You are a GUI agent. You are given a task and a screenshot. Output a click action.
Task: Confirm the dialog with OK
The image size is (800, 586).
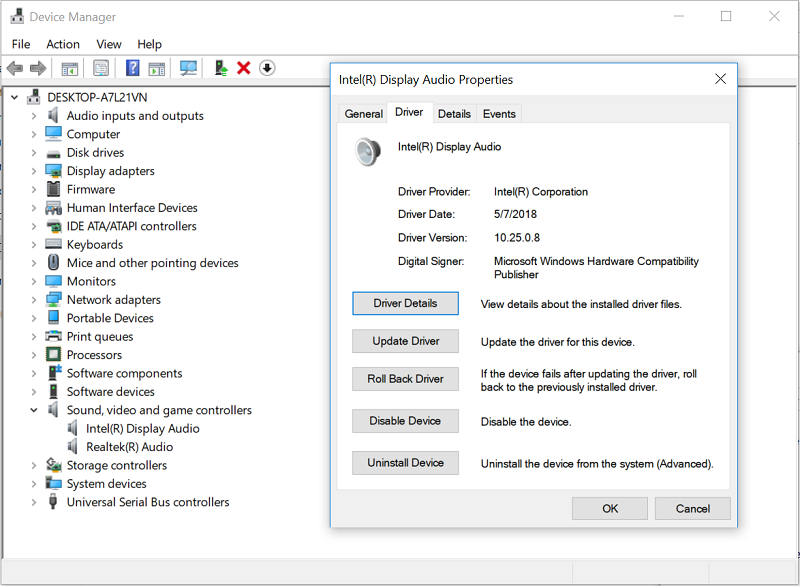coord(610,508)
